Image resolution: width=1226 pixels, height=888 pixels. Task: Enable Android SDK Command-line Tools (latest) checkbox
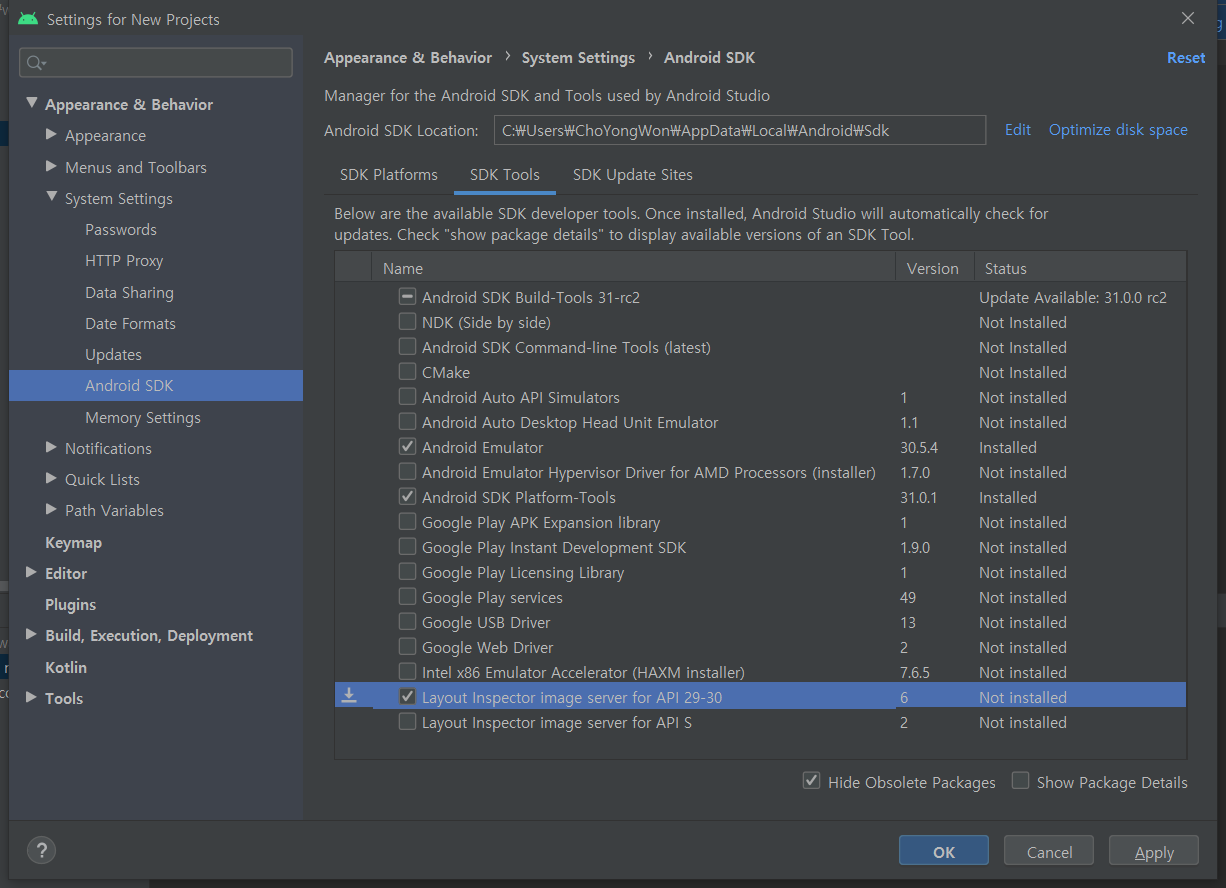coord(407,346)
